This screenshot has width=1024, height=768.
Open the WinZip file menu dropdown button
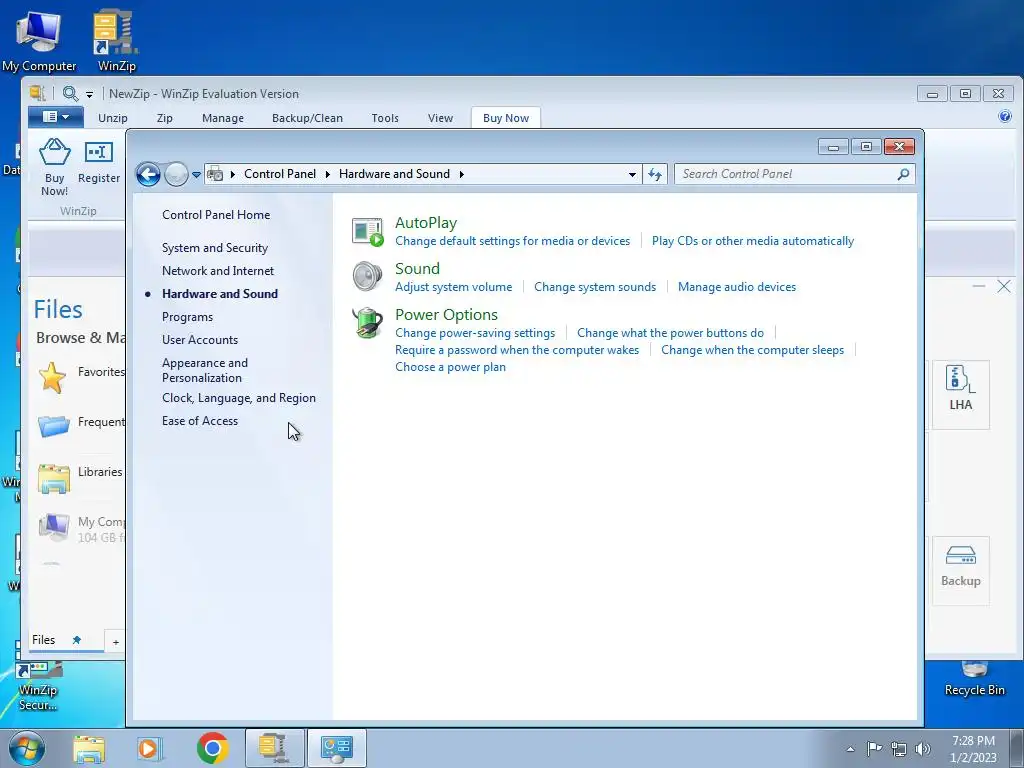[56, 117]
